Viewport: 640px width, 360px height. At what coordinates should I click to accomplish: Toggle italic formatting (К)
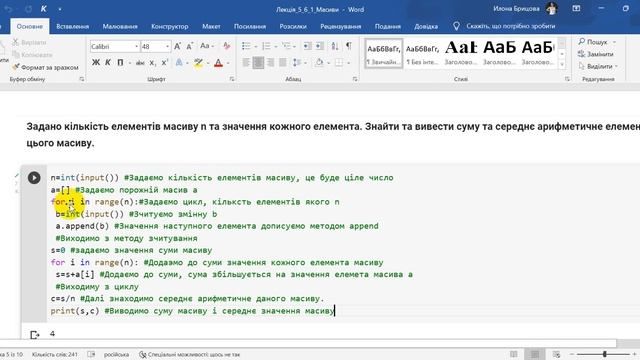pos(108,62)
